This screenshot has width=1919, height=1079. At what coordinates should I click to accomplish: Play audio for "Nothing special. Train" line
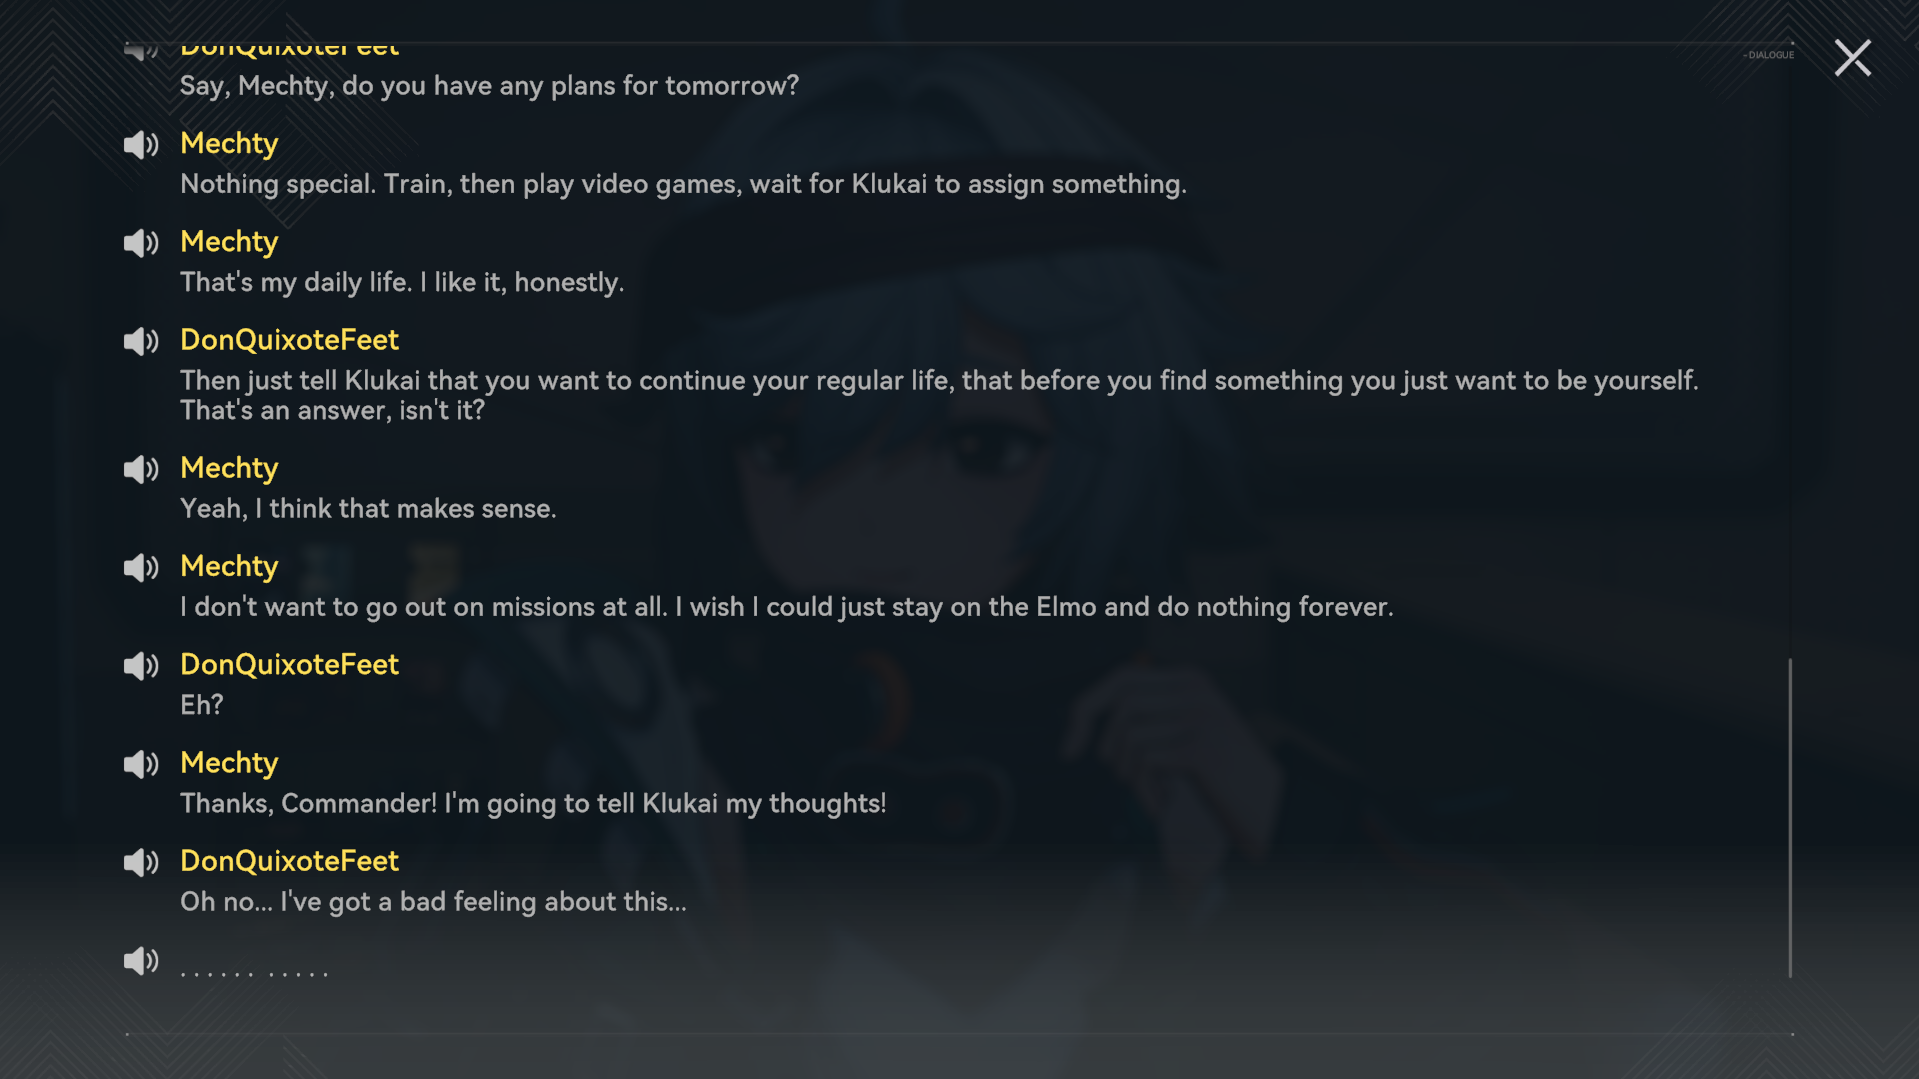(141, 145)
